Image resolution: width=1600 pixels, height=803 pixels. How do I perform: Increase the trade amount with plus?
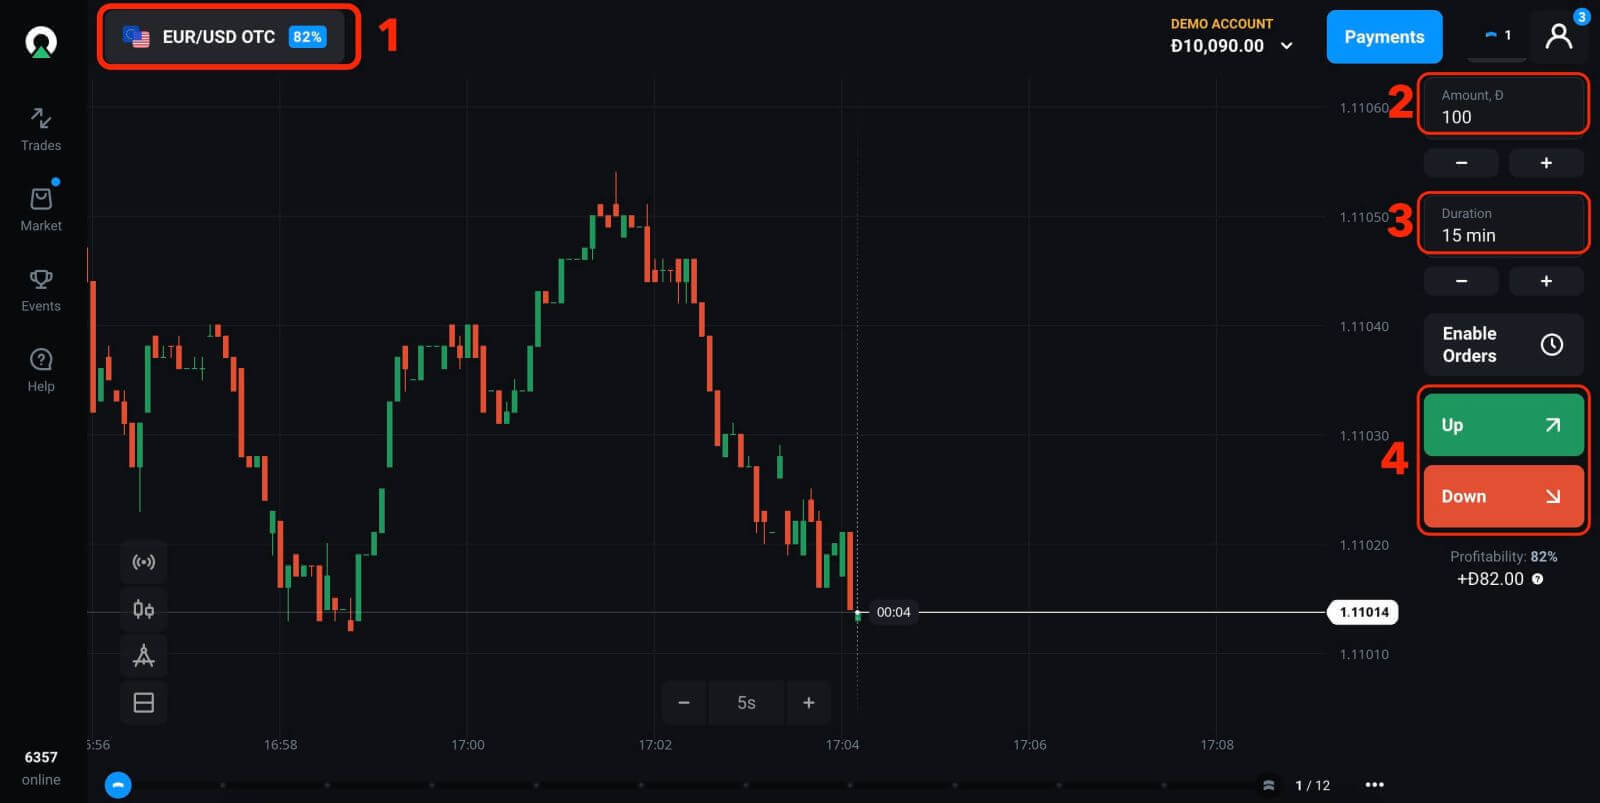click(x=1546, y=163)
